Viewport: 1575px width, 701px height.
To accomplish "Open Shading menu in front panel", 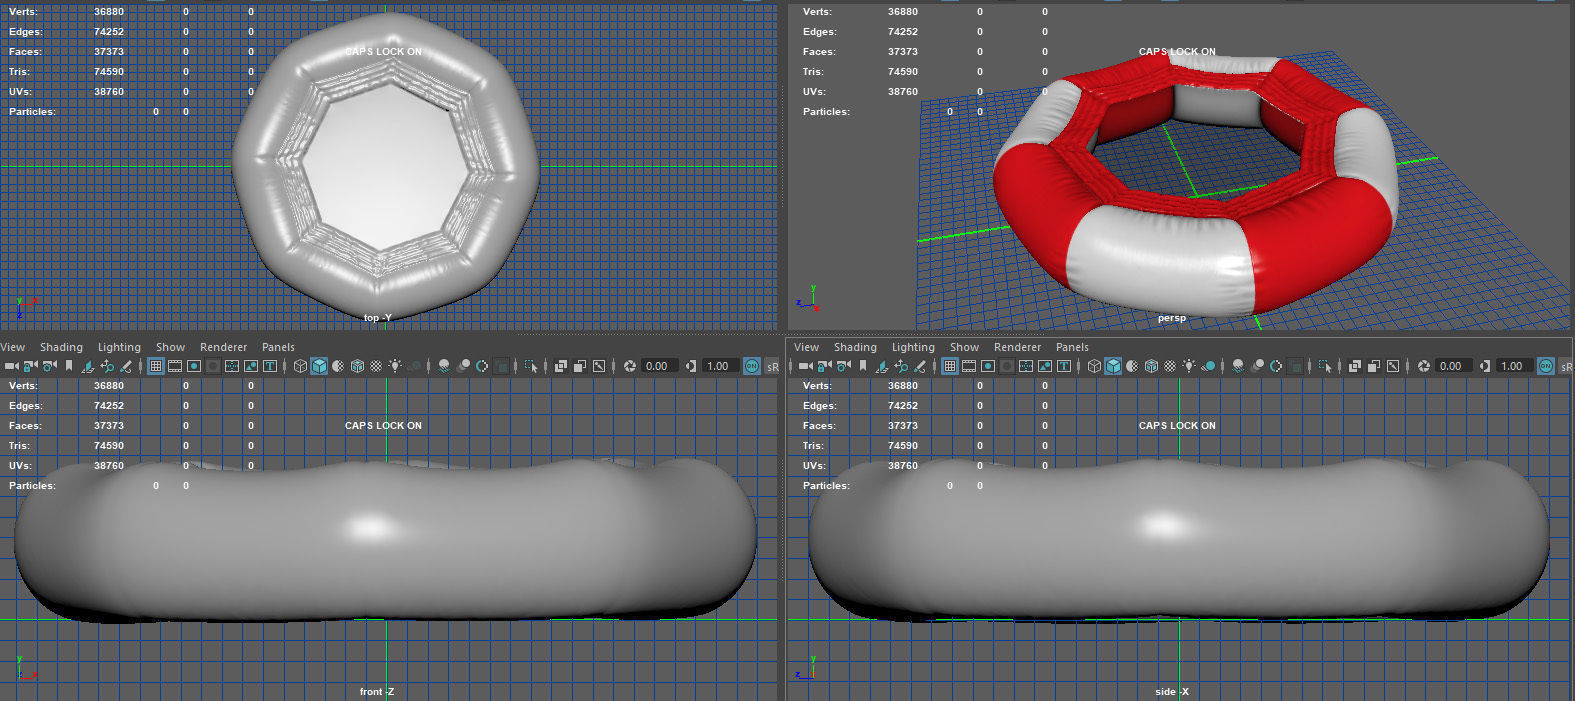I will 61,347.
